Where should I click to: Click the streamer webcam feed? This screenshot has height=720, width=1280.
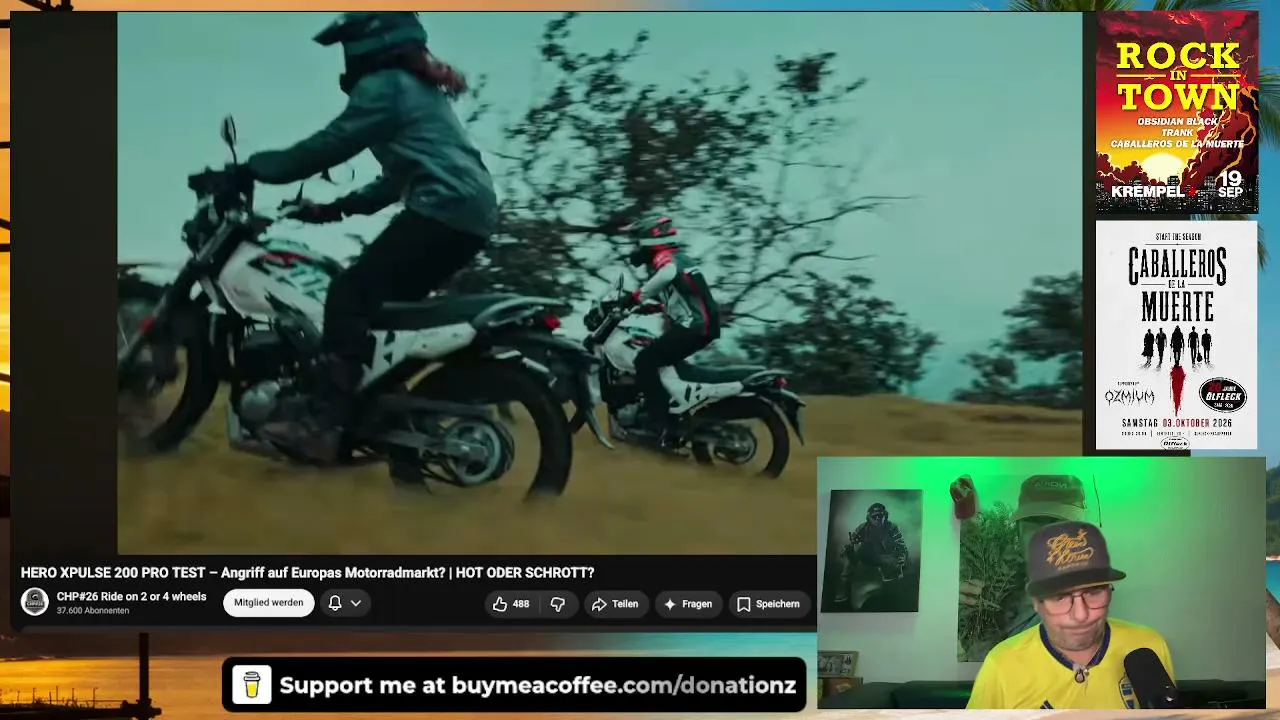(x=1041, y=583)
